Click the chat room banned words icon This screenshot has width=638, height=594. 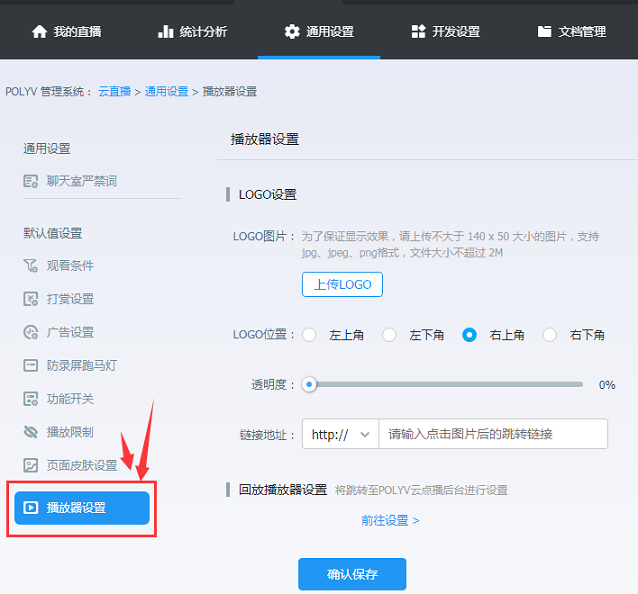(31, 181)
